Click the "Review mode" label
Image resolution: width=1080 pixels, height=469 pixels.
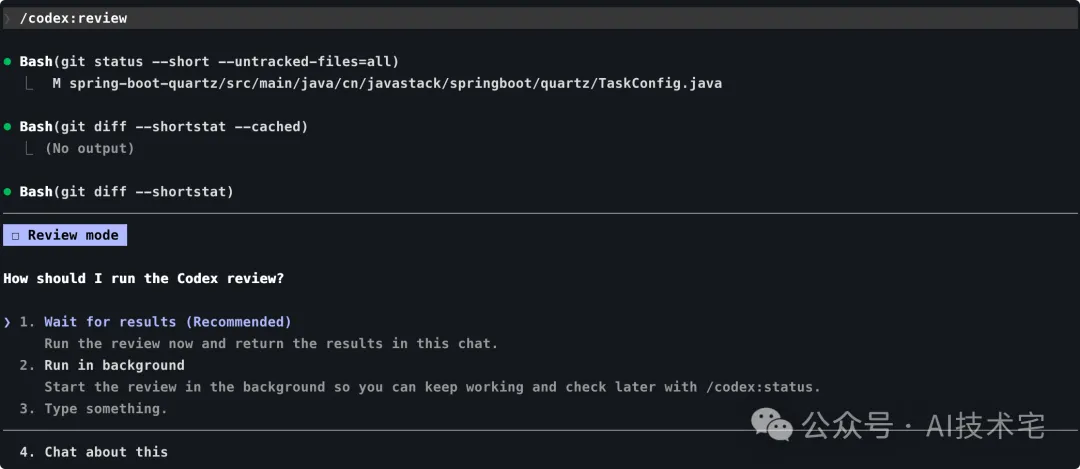point(72,236)
